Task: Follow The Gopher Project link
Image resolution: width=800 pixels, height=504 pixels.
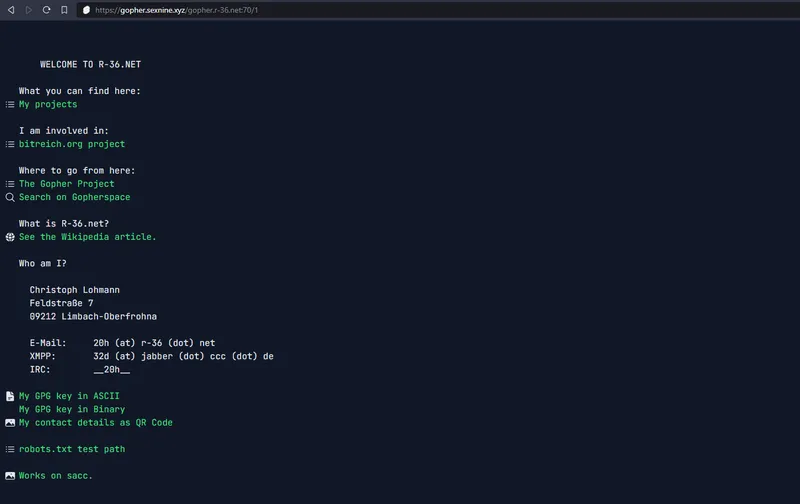Action: (66, 184)
